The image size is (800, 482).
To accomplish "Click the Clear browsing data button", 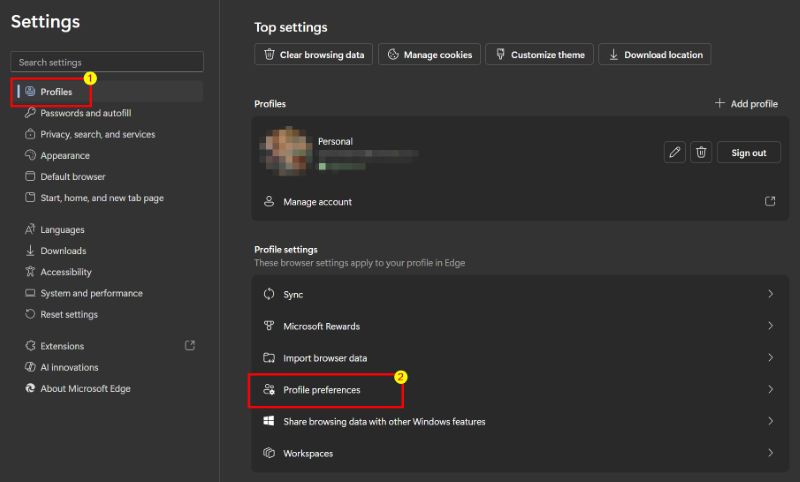I will [314, 55].
